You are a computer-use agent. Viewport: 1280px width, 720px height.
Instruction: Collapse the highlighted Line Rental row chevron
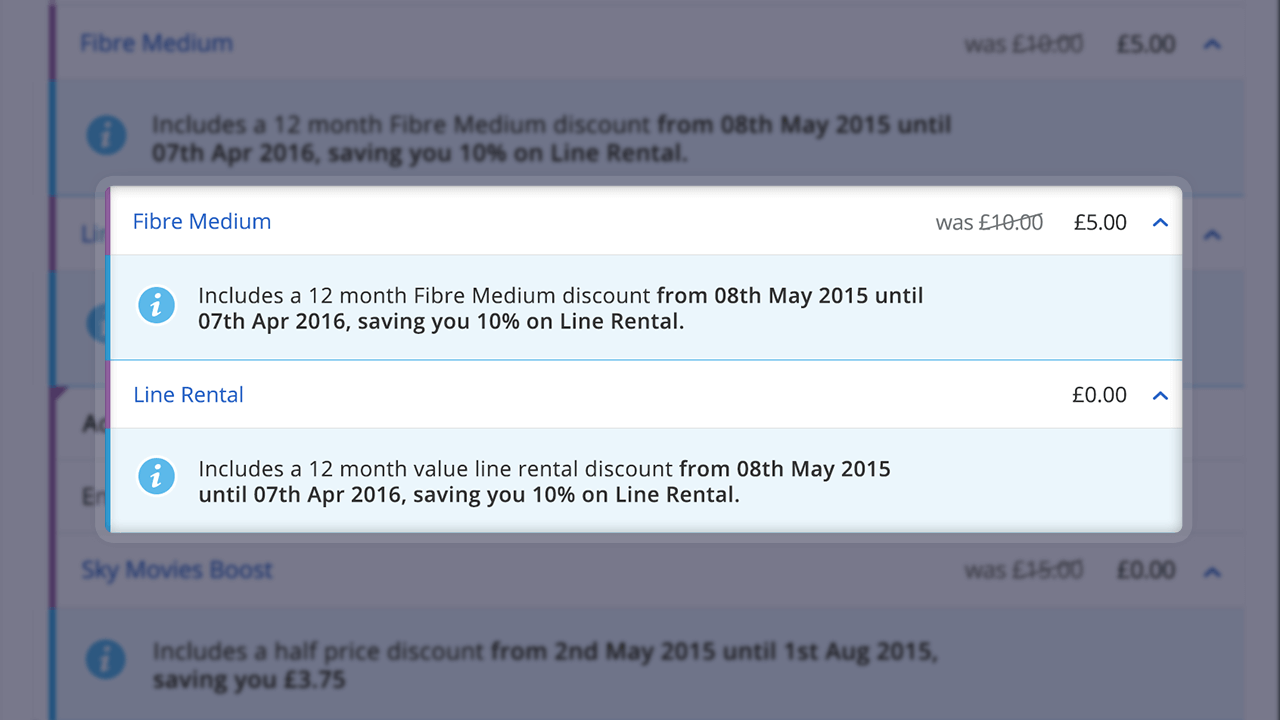1160,396
